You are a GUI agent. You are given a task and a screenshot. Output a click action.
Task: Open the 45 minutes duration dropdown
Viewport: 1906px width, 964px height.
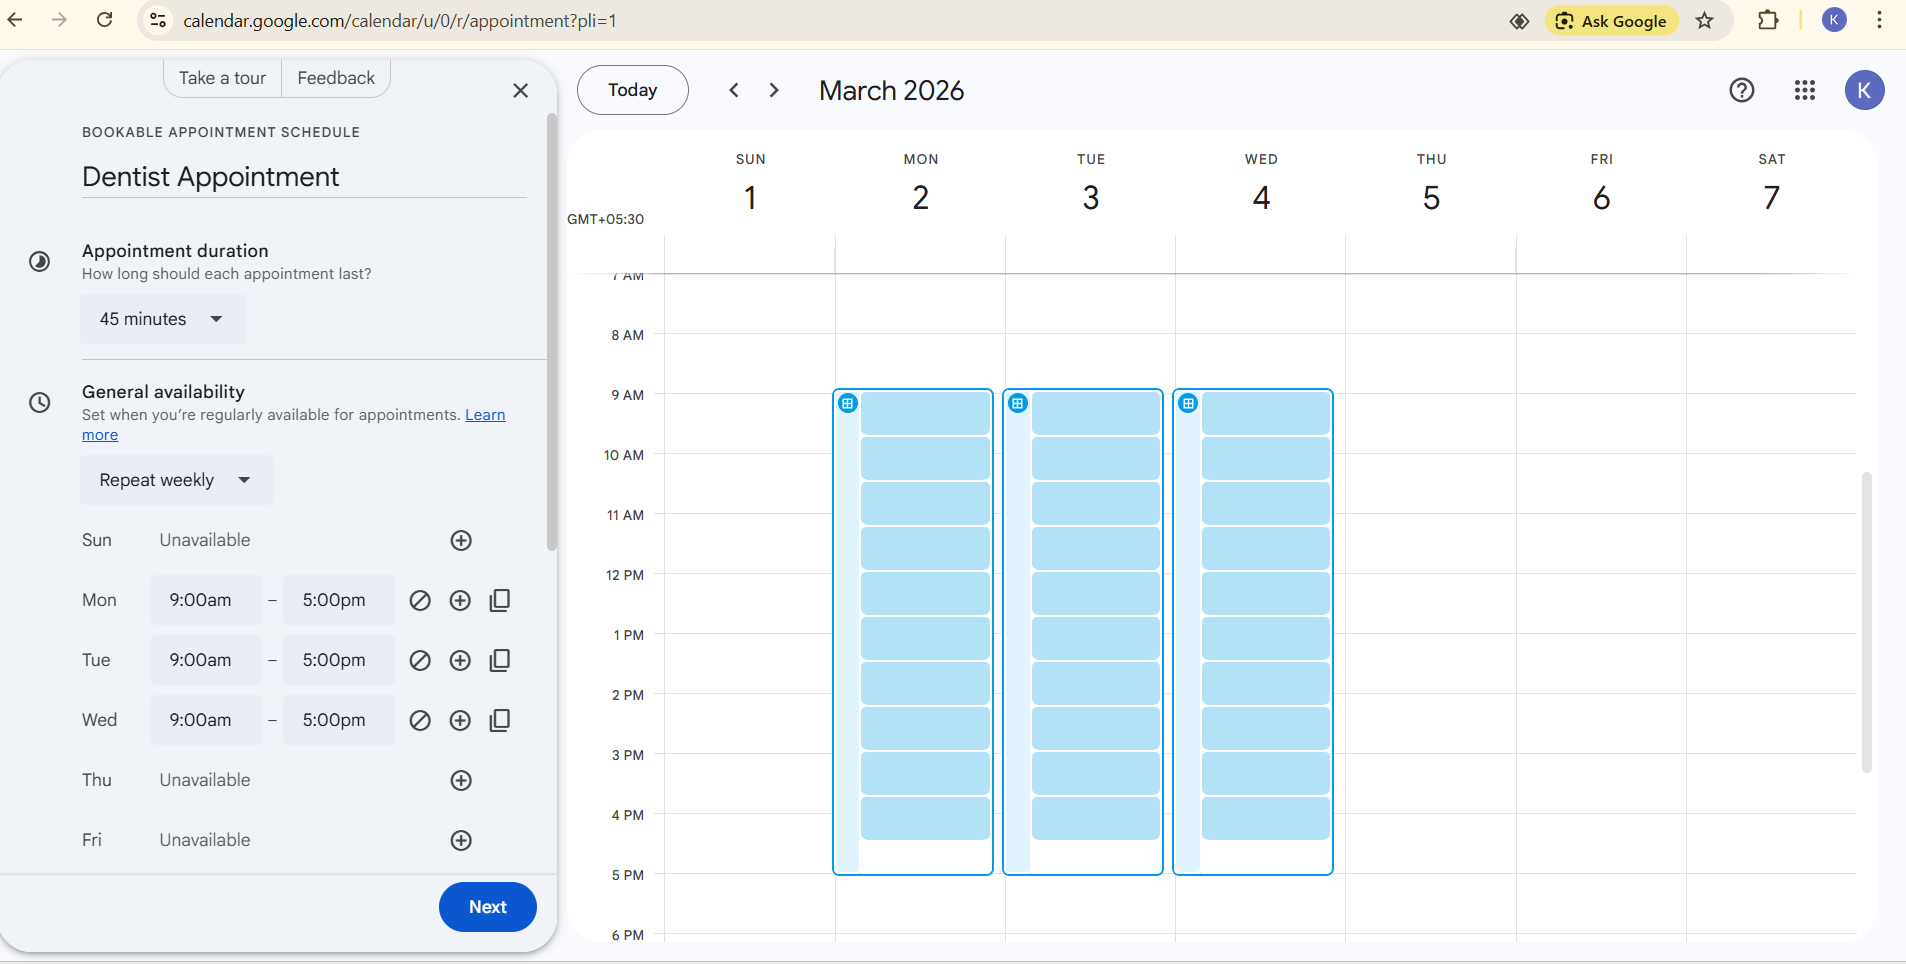coord(162,319)
